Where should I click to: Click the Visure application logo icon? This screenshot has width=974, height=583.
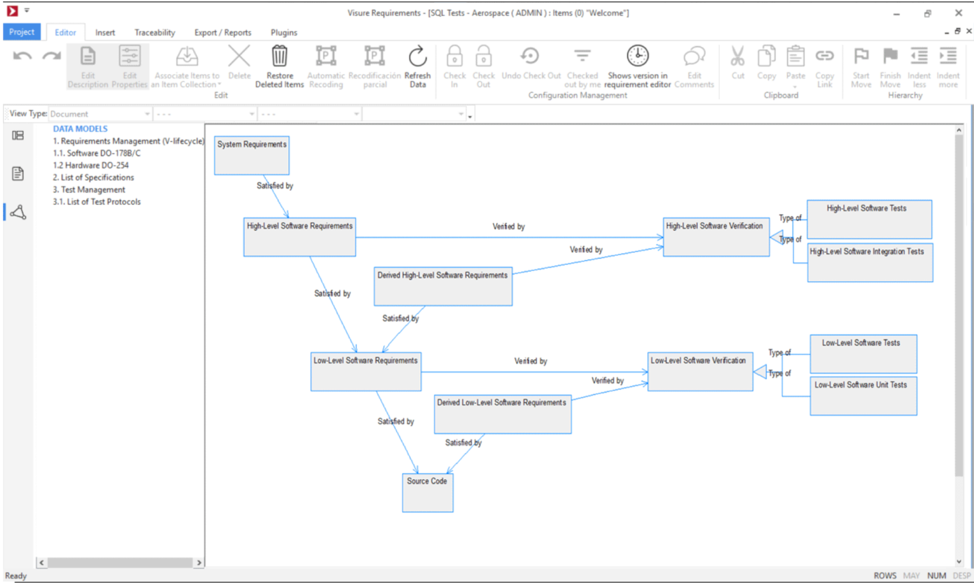(x=12, y=11)
